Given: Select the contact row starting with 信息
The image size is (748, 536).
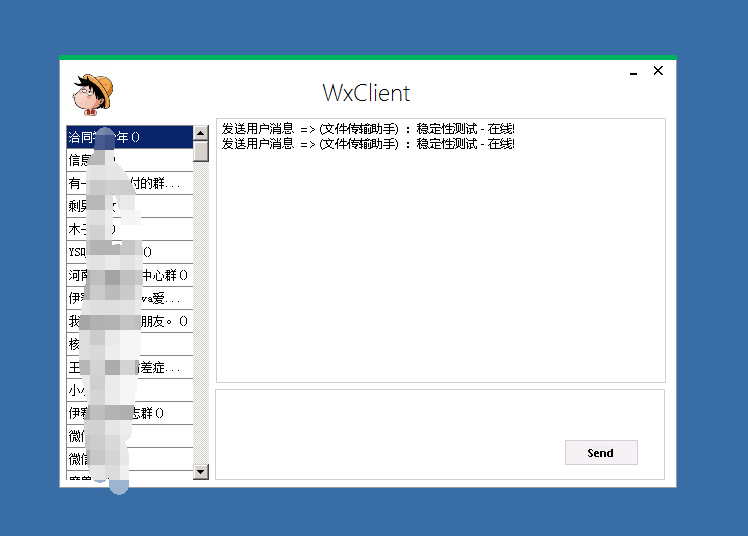Looking at the screenshot, I should click(x=130, y=160).
